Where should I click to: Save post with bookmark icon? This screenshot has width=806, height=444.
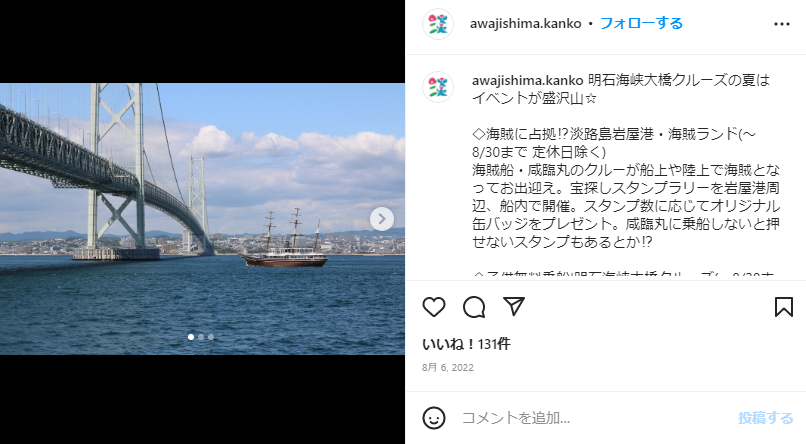[783, 307]
